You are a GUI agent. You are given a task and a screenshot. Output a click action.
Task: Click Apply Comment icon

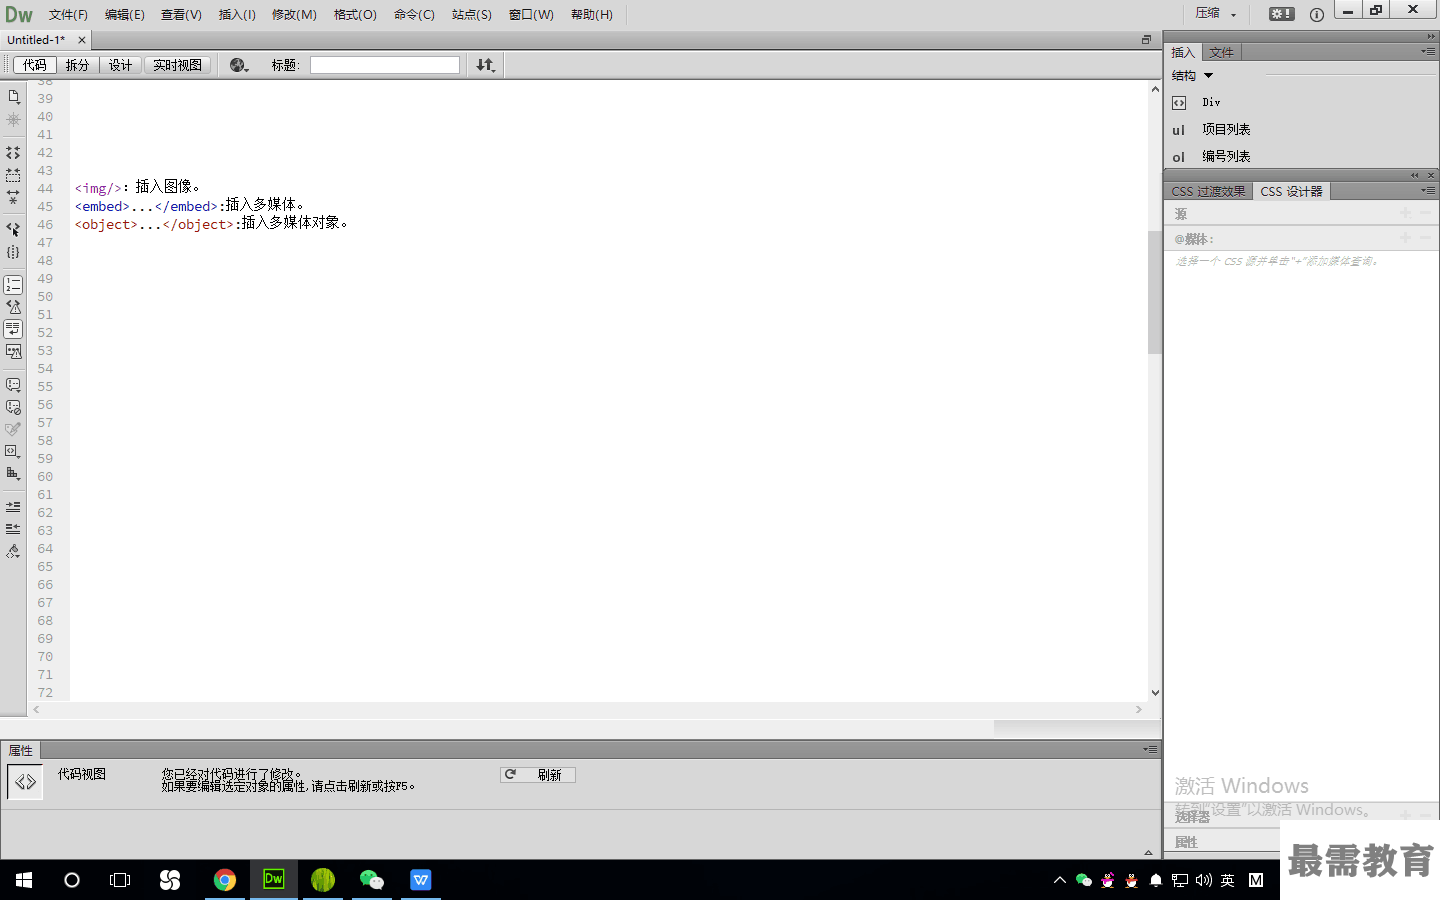(13, 385)
